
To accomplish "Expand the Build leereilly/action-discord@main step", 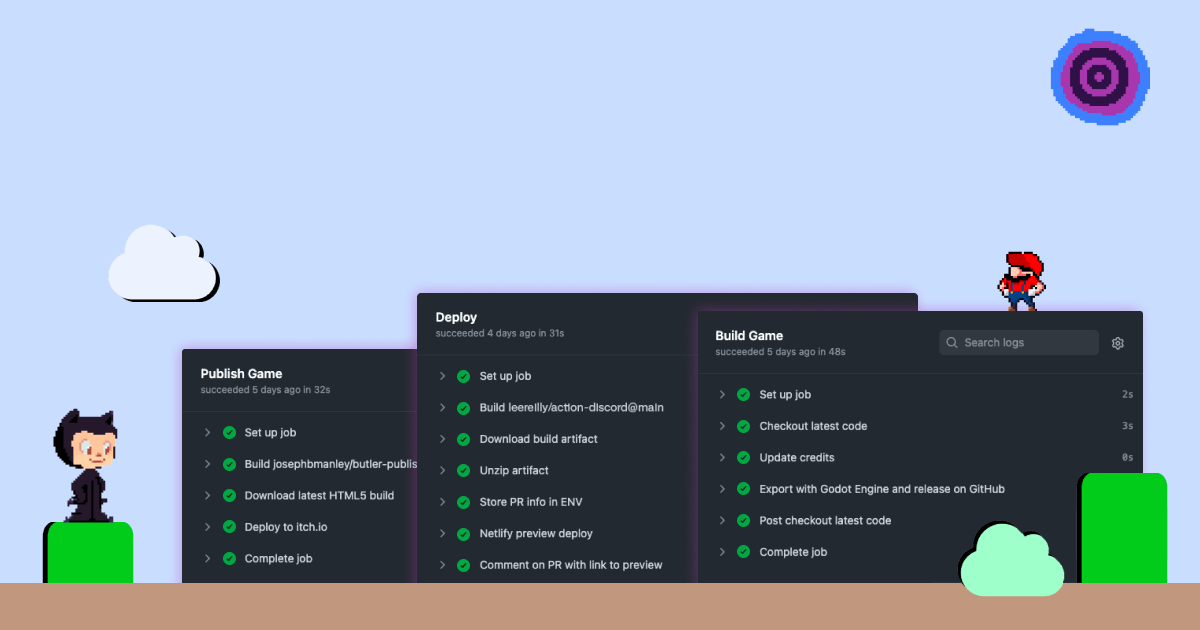I will pyautogui.click(x=441, y=407).
